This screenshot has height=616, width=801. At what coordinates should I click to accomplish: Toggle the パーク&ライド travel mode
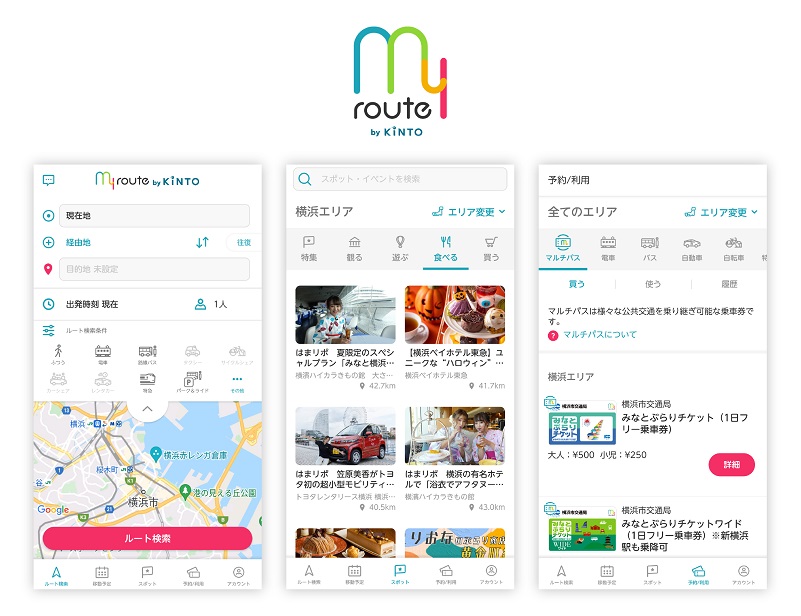pyautogui.click(x=193, y=382)
